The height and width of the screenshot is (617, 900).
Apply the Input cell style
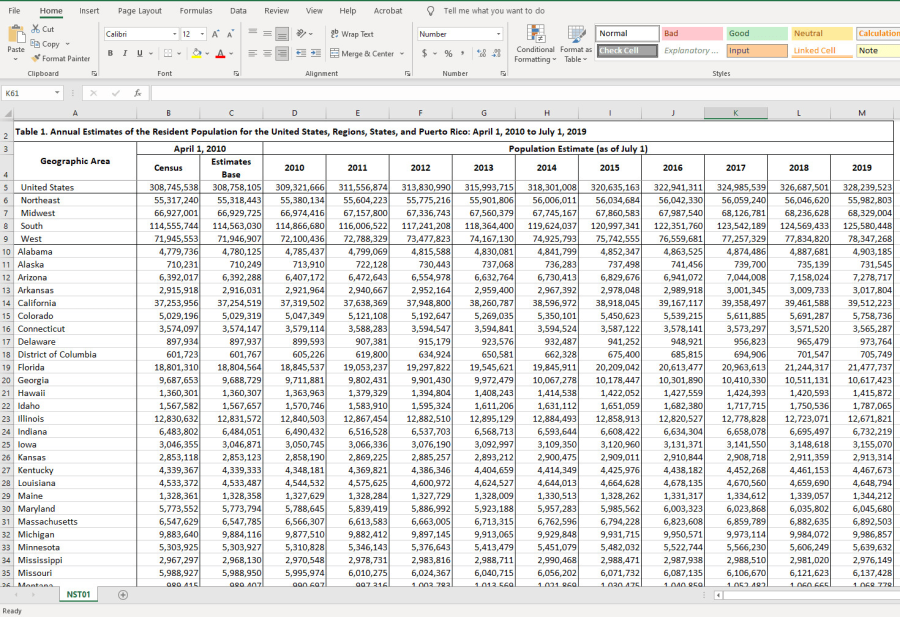(x=757, y=51)
